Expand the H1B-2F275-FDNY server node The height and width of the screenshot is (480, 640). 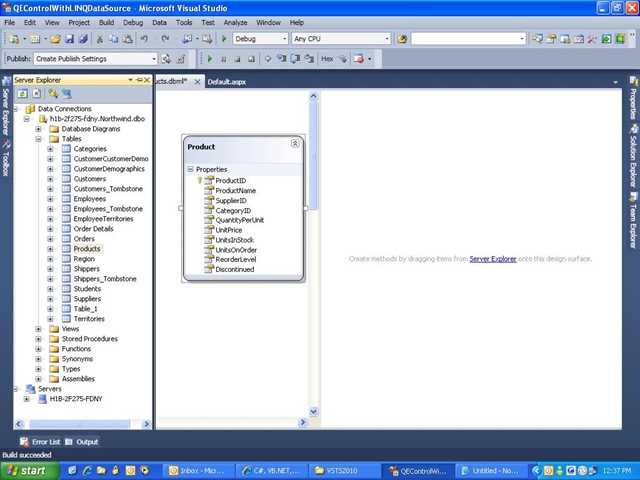pos(27,399)
